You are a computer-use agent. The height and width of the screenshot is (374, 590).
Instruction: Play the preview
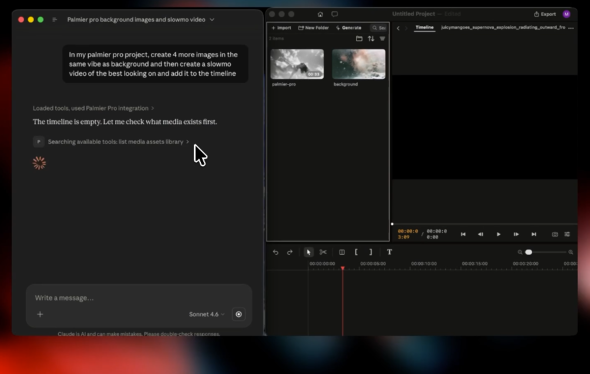(499, 234)
